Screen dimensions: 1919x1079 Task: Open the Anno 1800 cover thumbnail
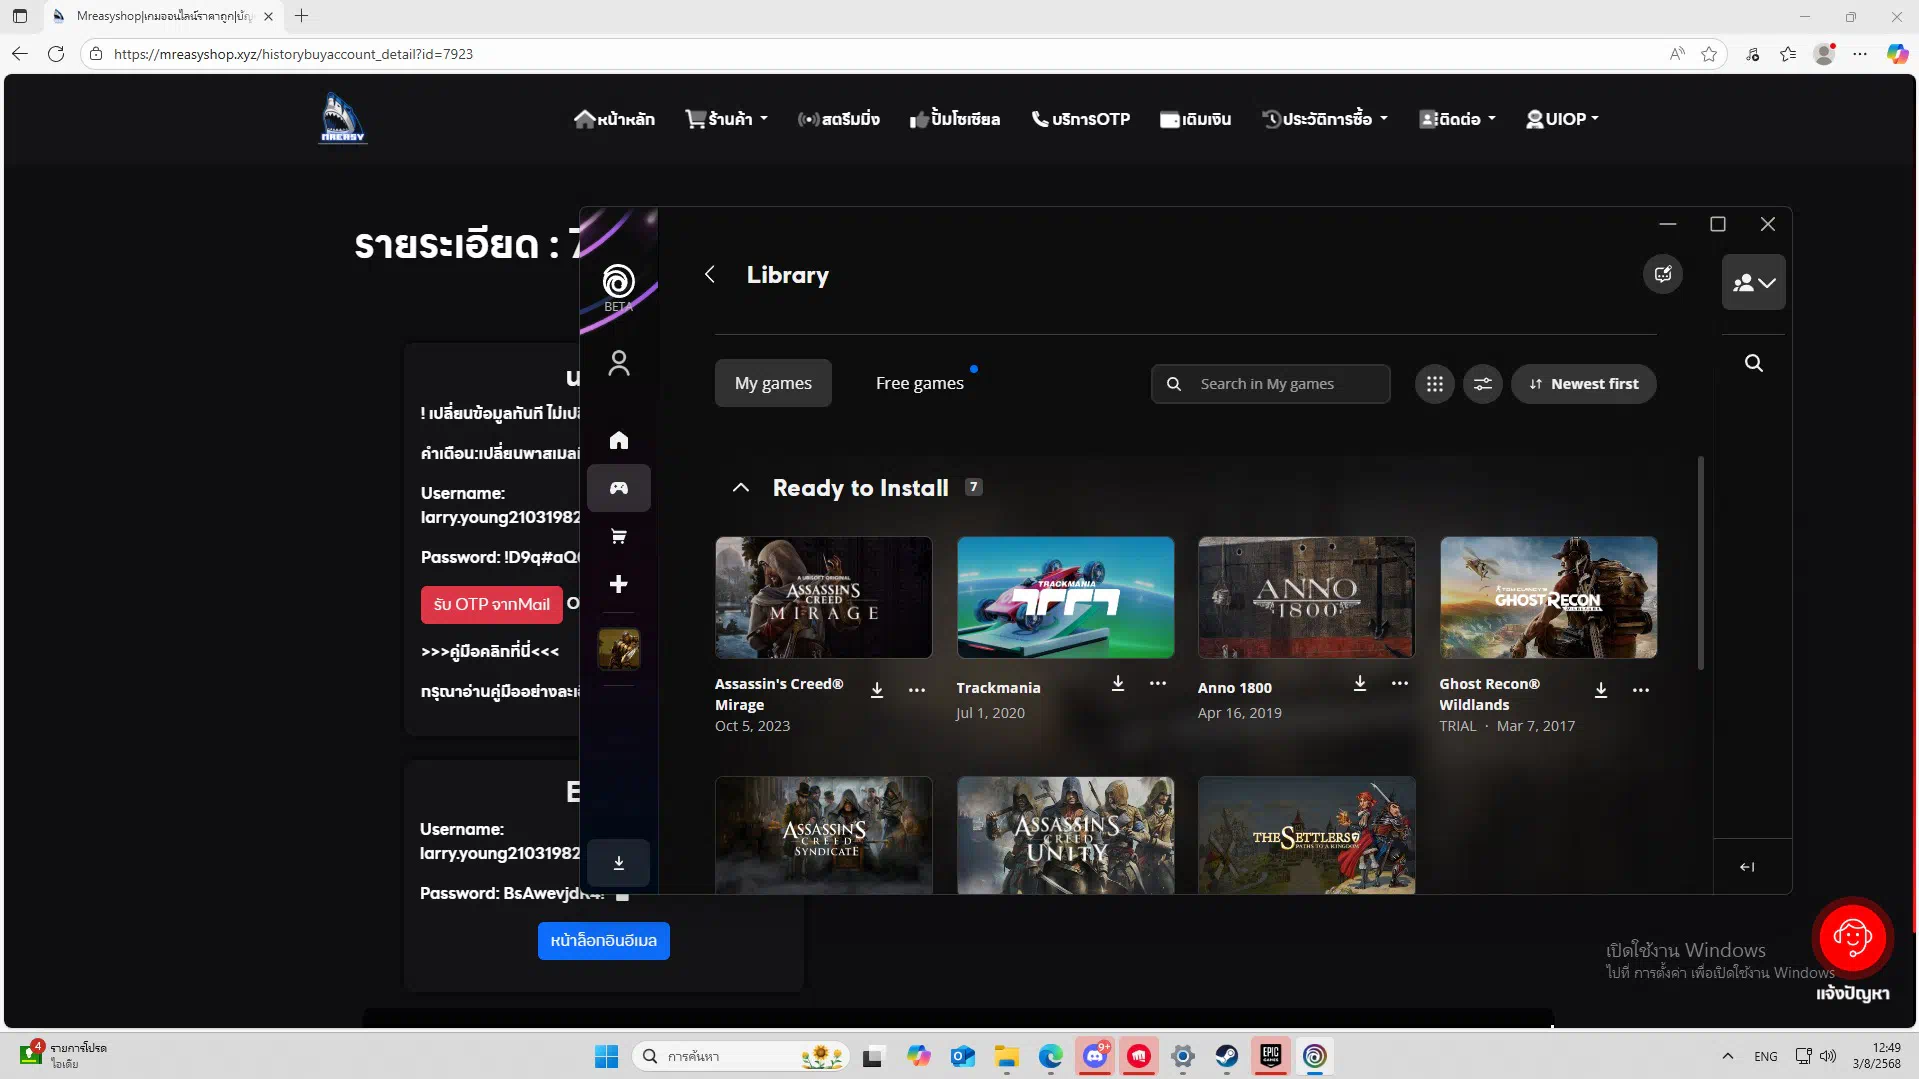(1307, 598)
